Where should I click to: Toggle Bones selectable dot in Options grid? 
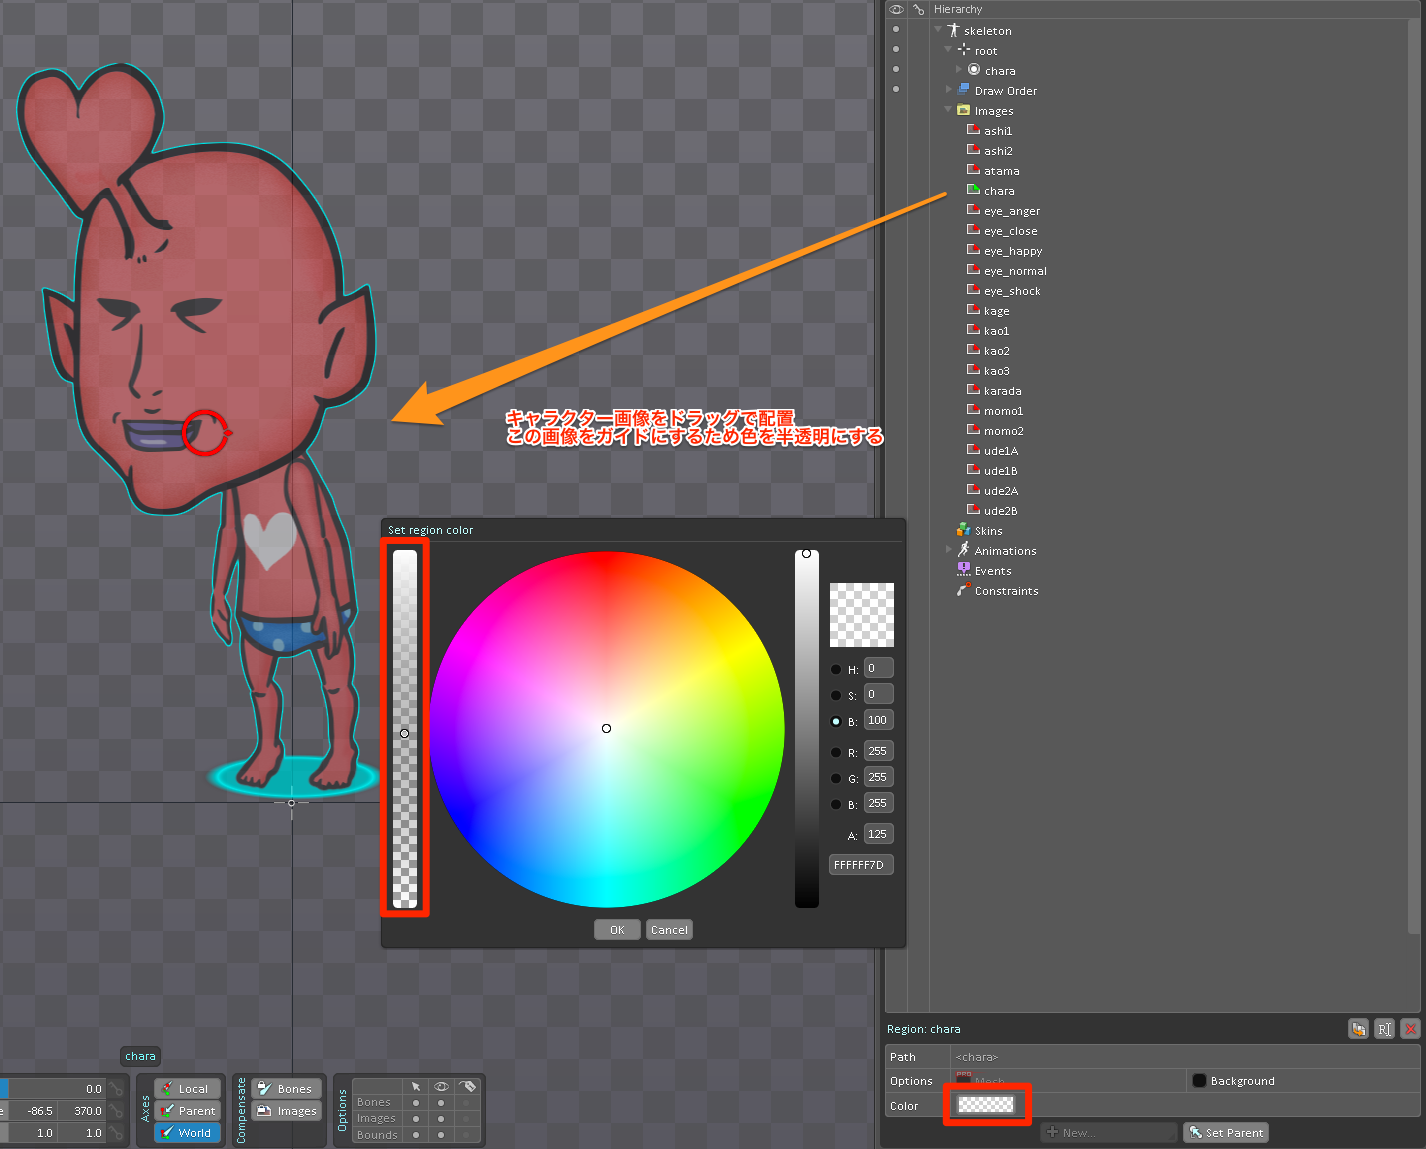click(416, 1103)
